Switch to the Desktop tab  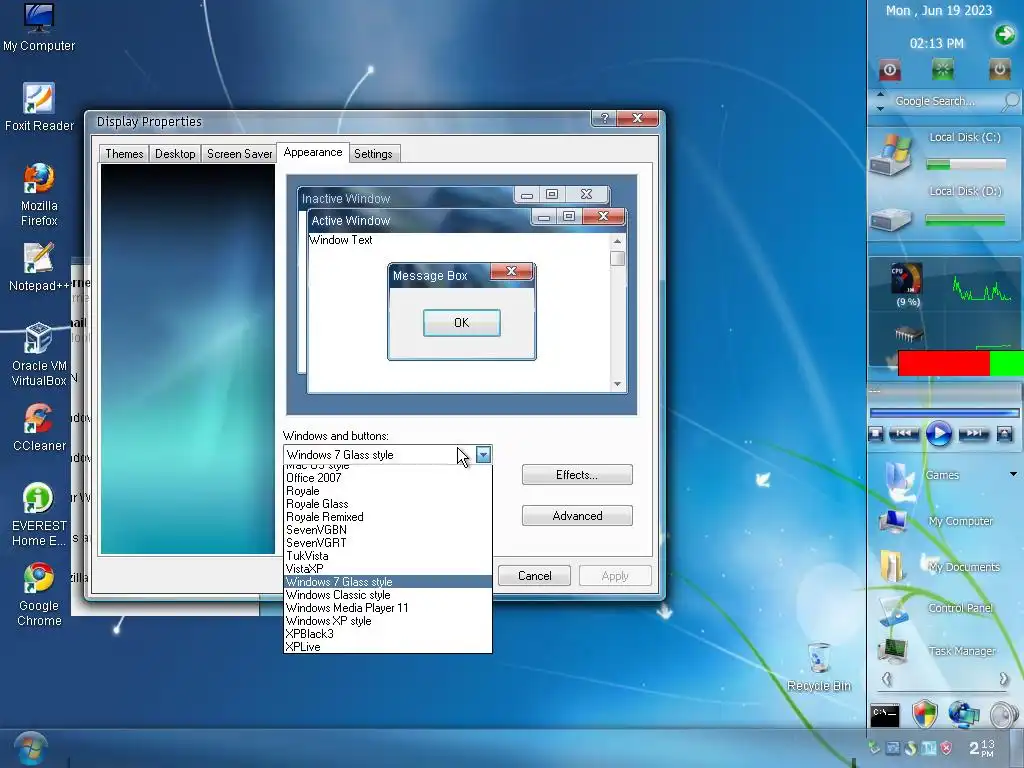tap(175, 154)
